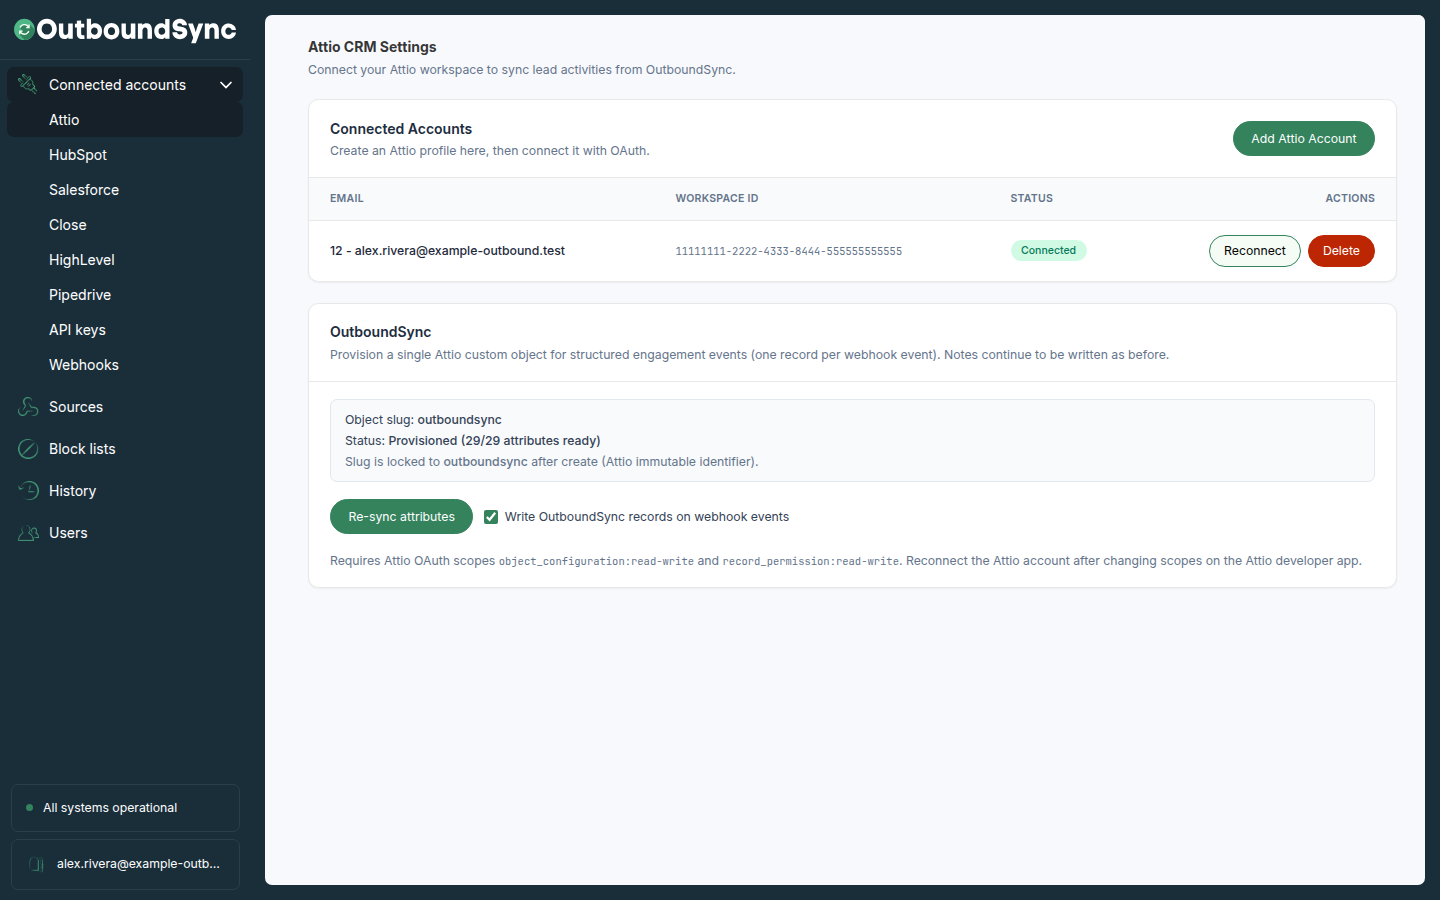Open the API keys page
This screenshot has width=1440, height=900.
point(125,330)
